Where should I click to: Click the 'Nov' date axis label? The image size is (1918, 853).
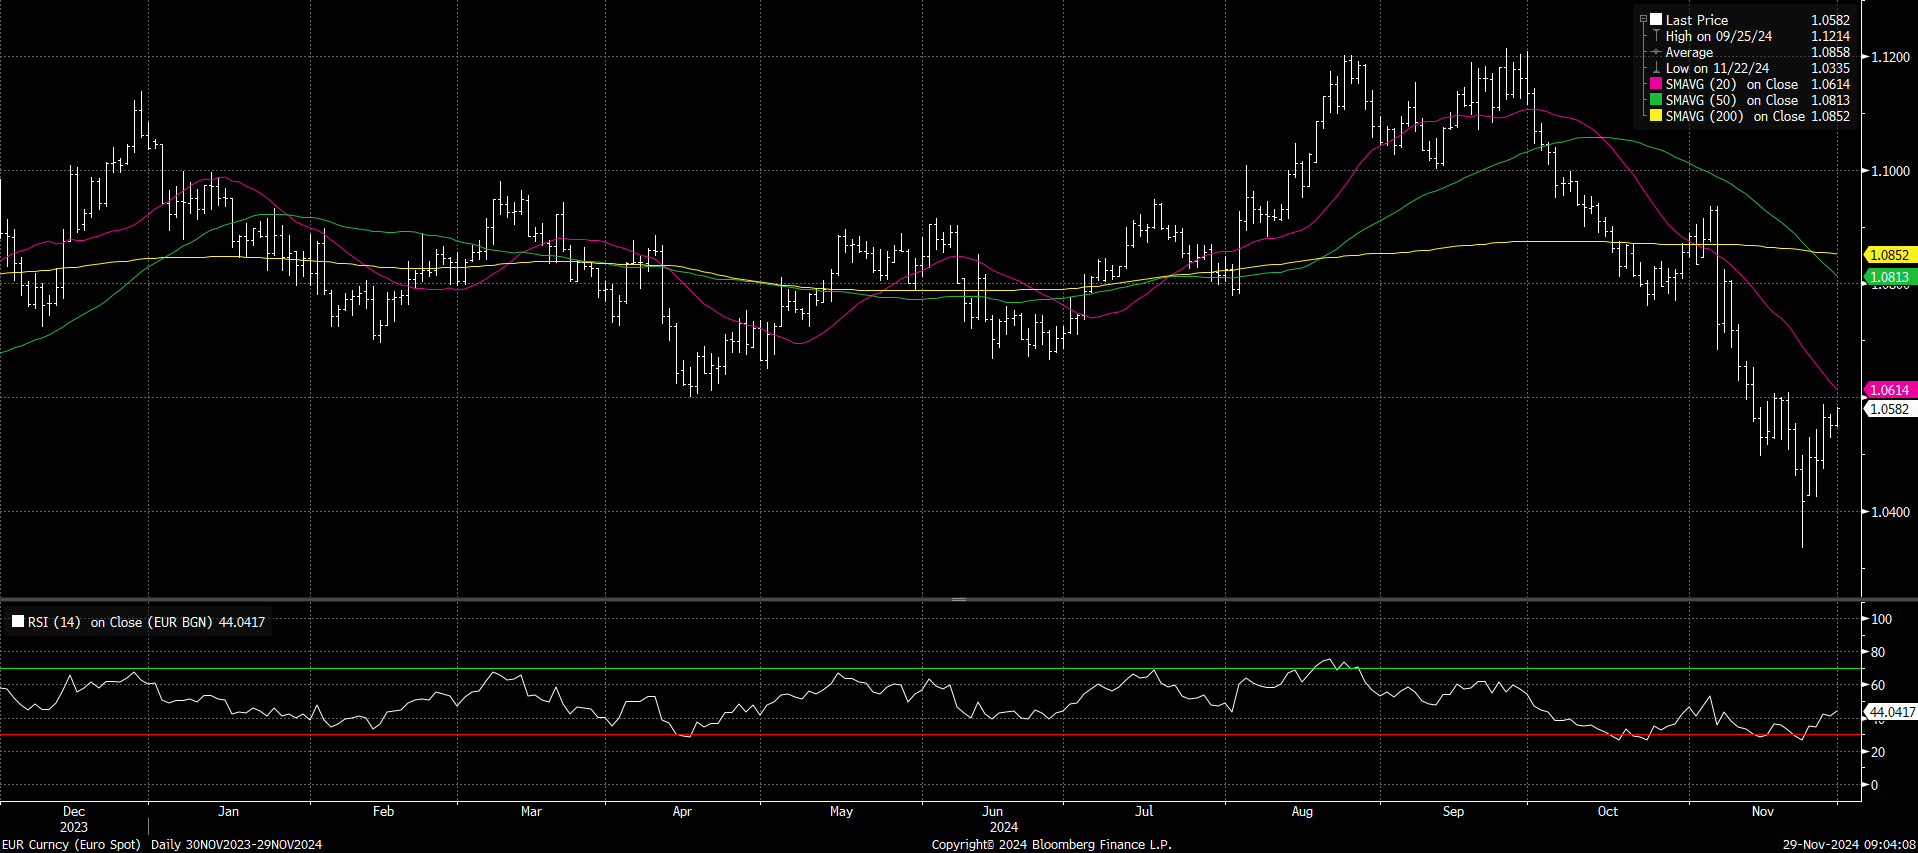(x=1762, y=811)
